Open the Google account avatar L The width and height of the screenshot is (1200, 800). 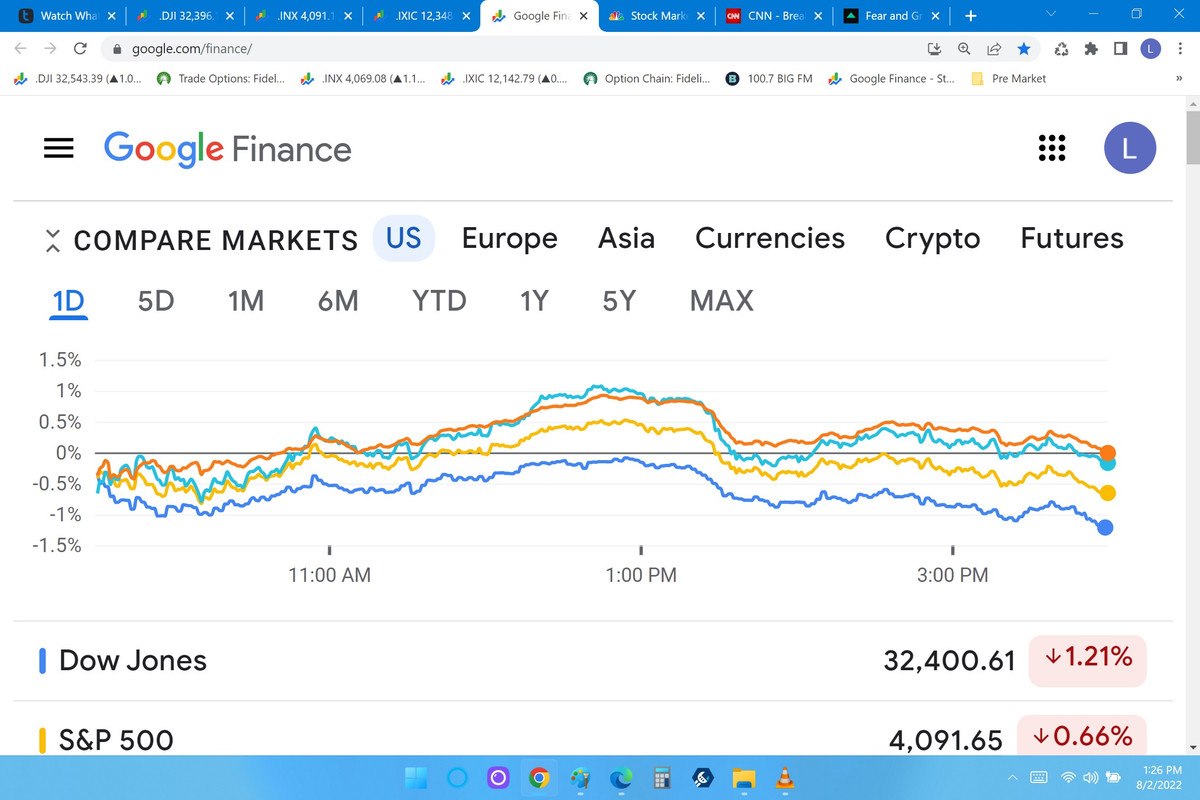coord(1129,149)
